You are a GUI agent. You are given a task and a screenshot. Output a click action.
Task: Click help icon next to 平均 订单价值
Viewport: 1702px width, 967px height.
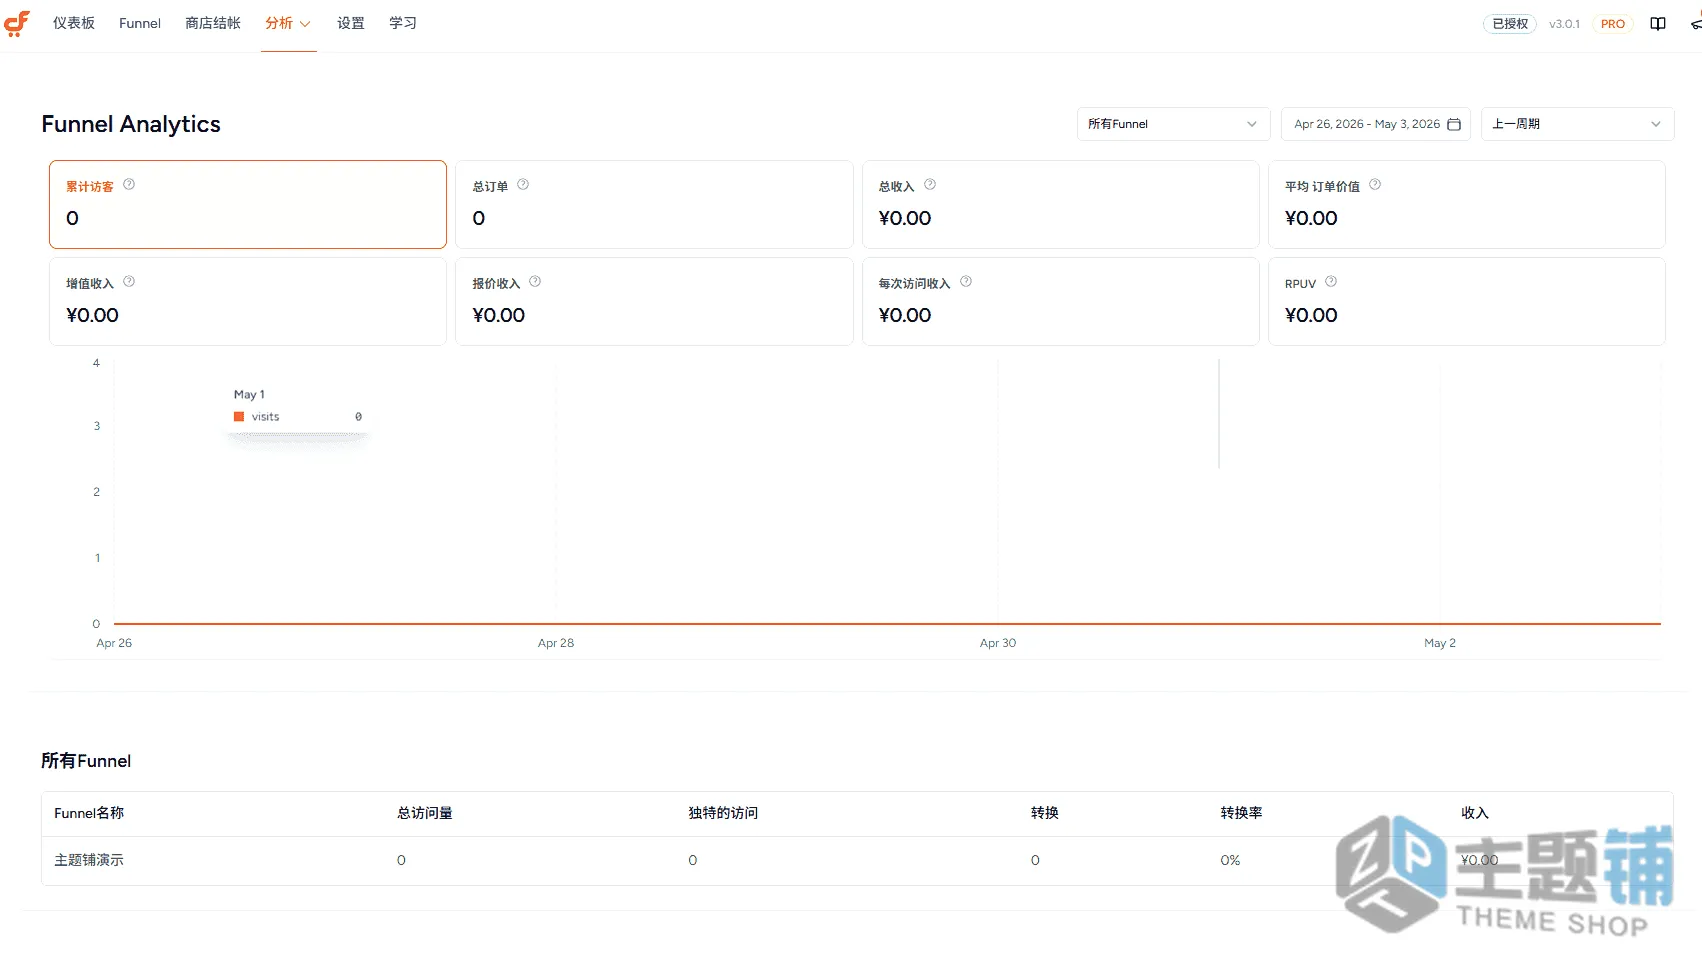[1375, 185]
